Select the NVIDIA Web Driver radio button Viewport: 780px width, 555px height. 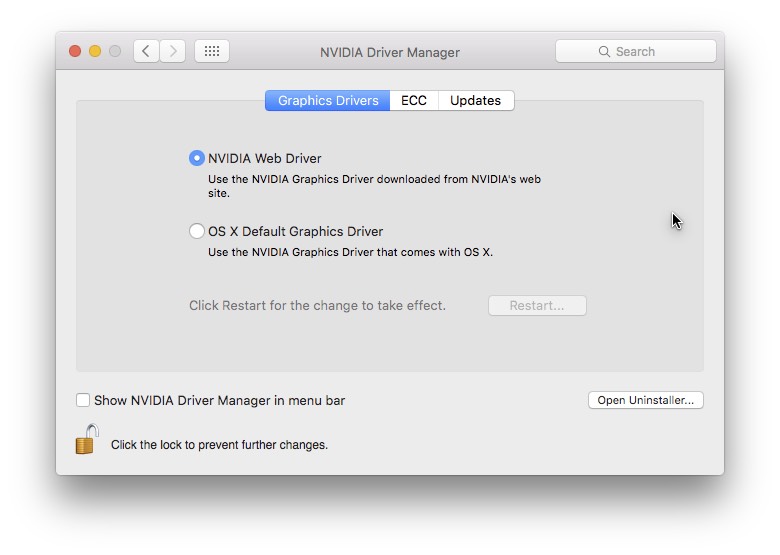[197, 158]
